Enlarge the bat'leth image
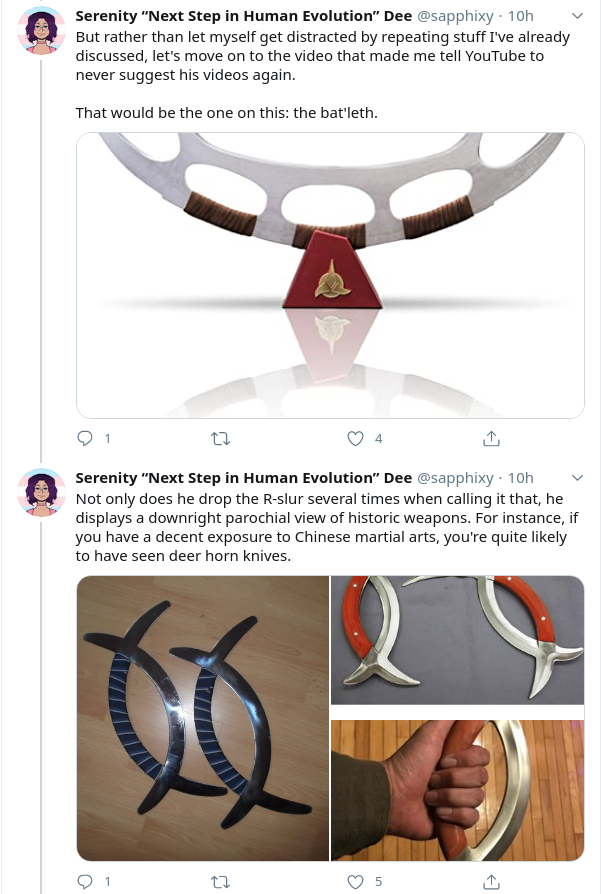This screenshot has height=894, width=601. point(330,275)
